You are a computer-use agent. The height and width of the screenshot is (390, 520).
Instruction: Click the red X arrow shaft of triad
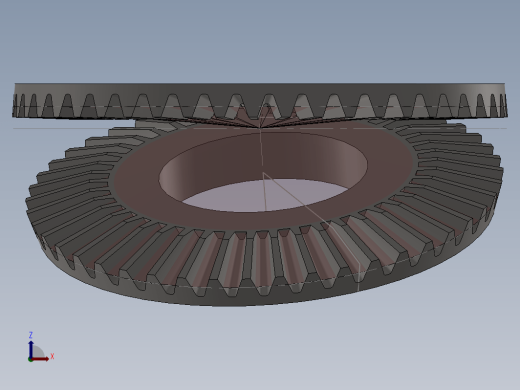40,359
